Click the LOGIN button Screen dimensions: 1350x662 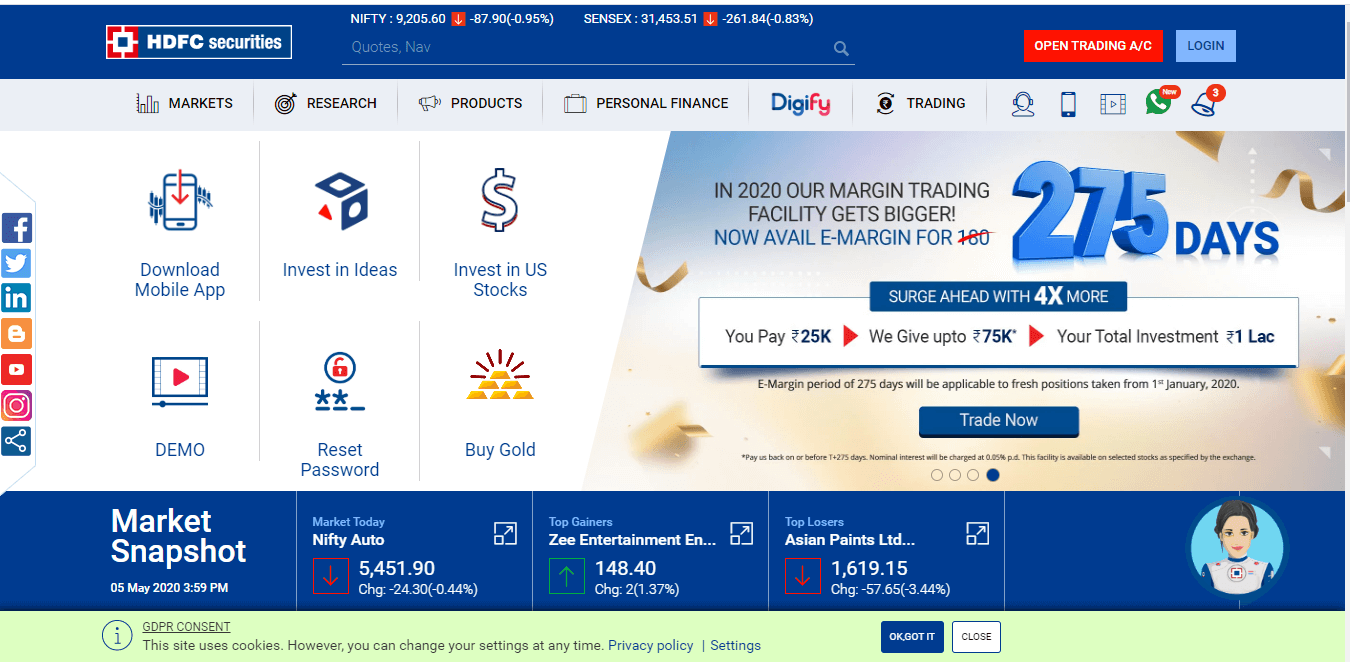click(1206, 46)
